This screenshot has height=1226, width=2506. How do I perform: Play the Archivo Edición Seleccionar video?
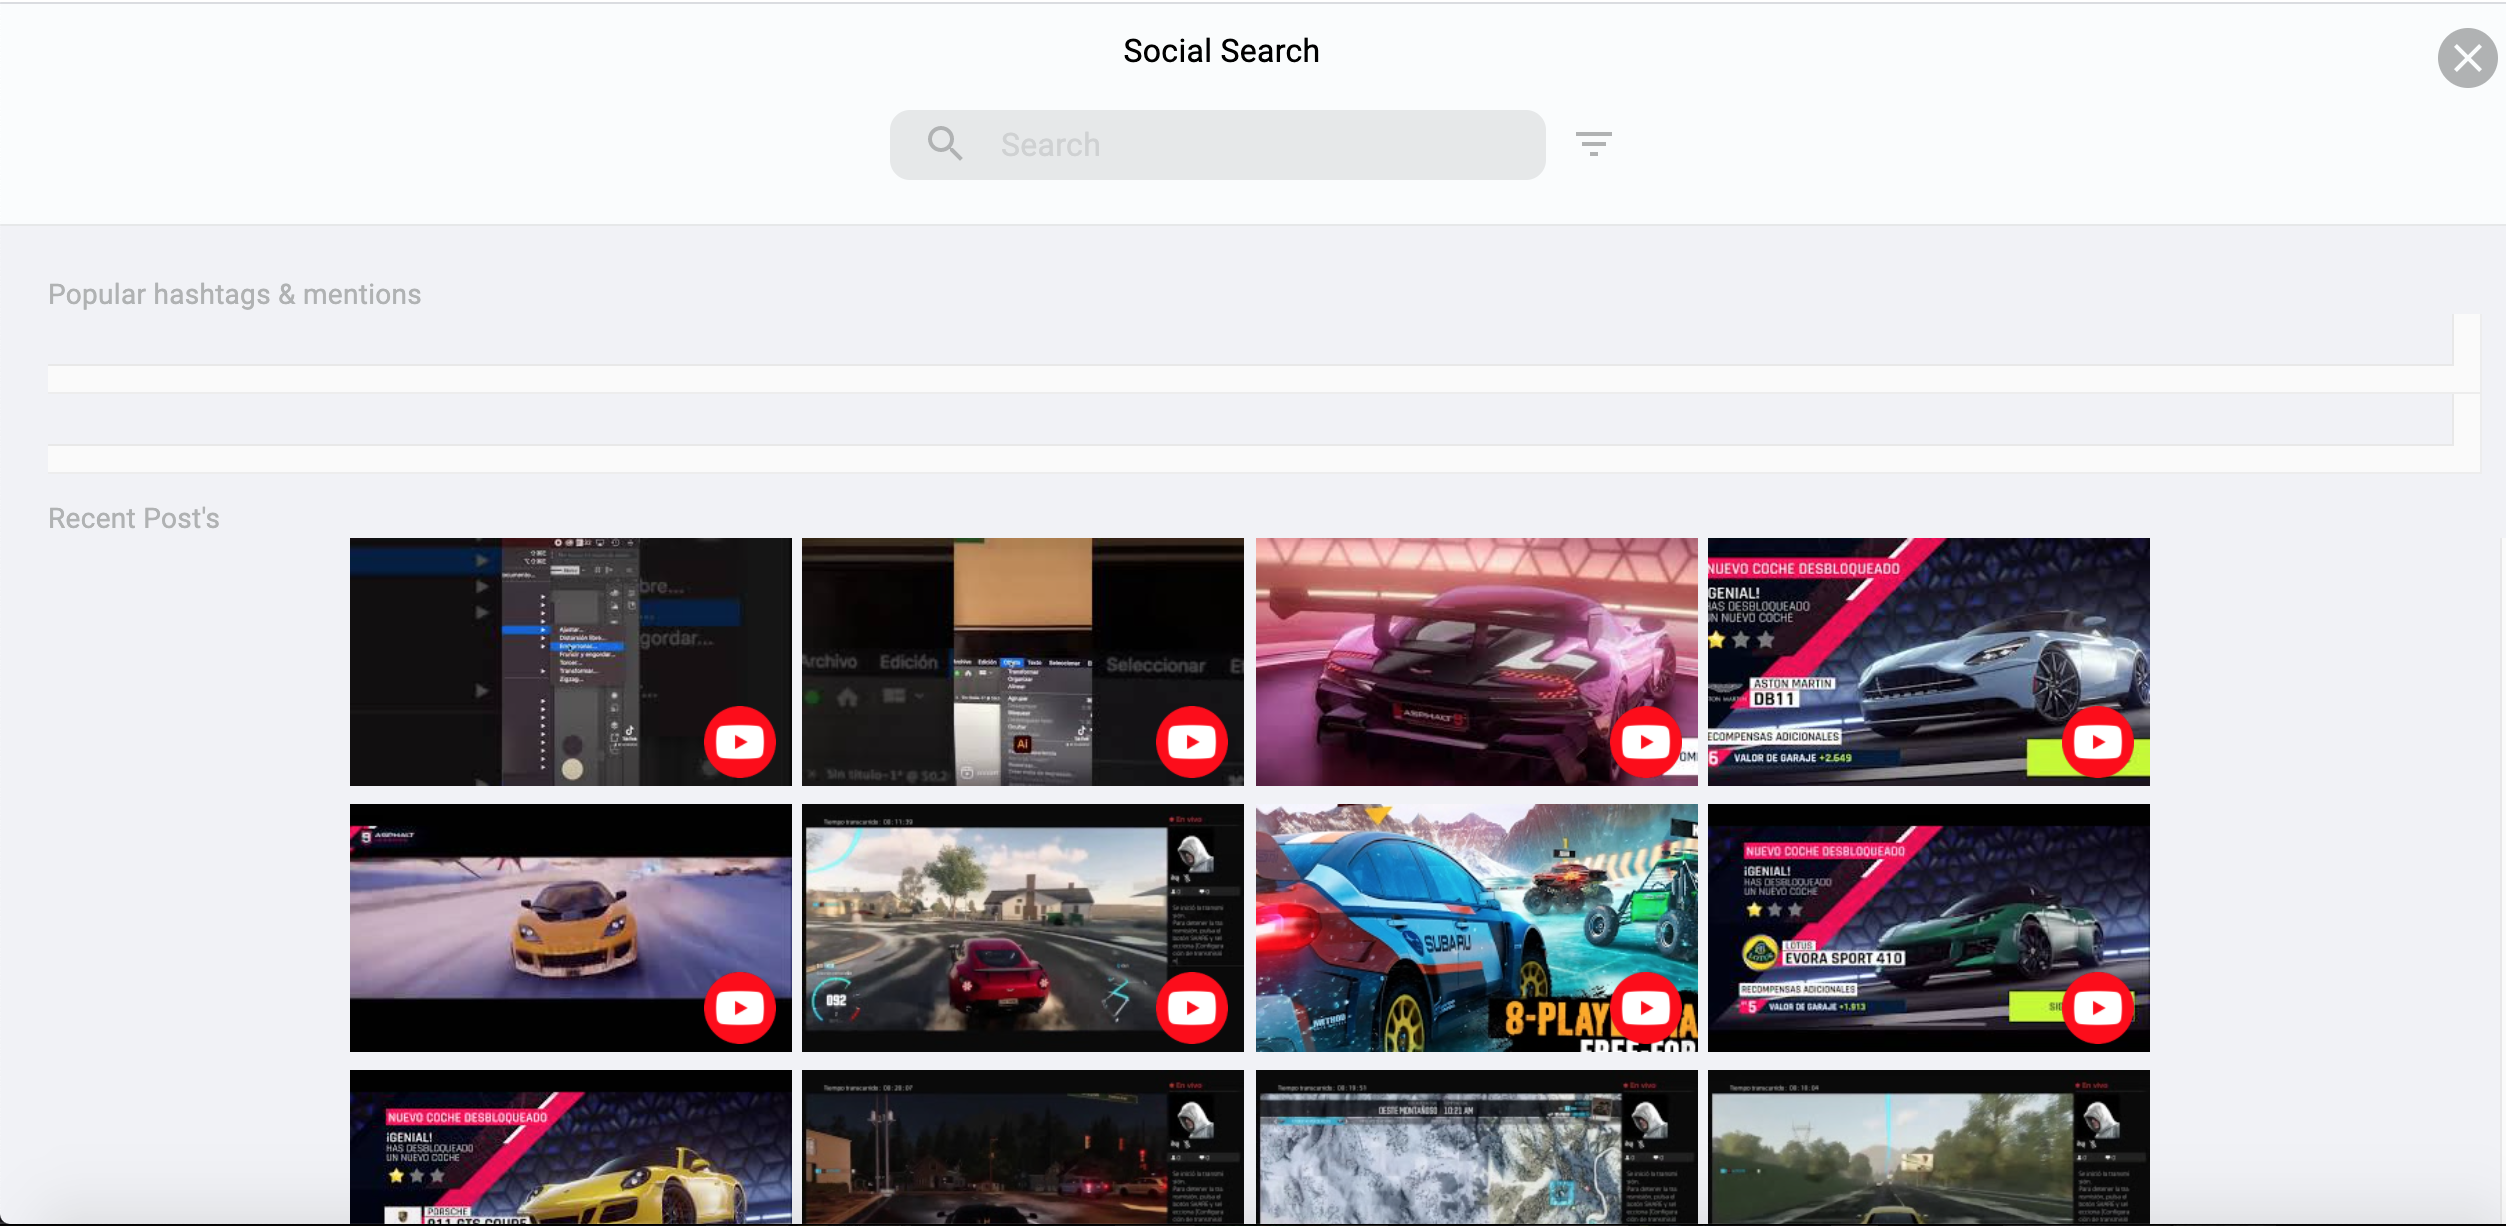[x=1192, y=742]
